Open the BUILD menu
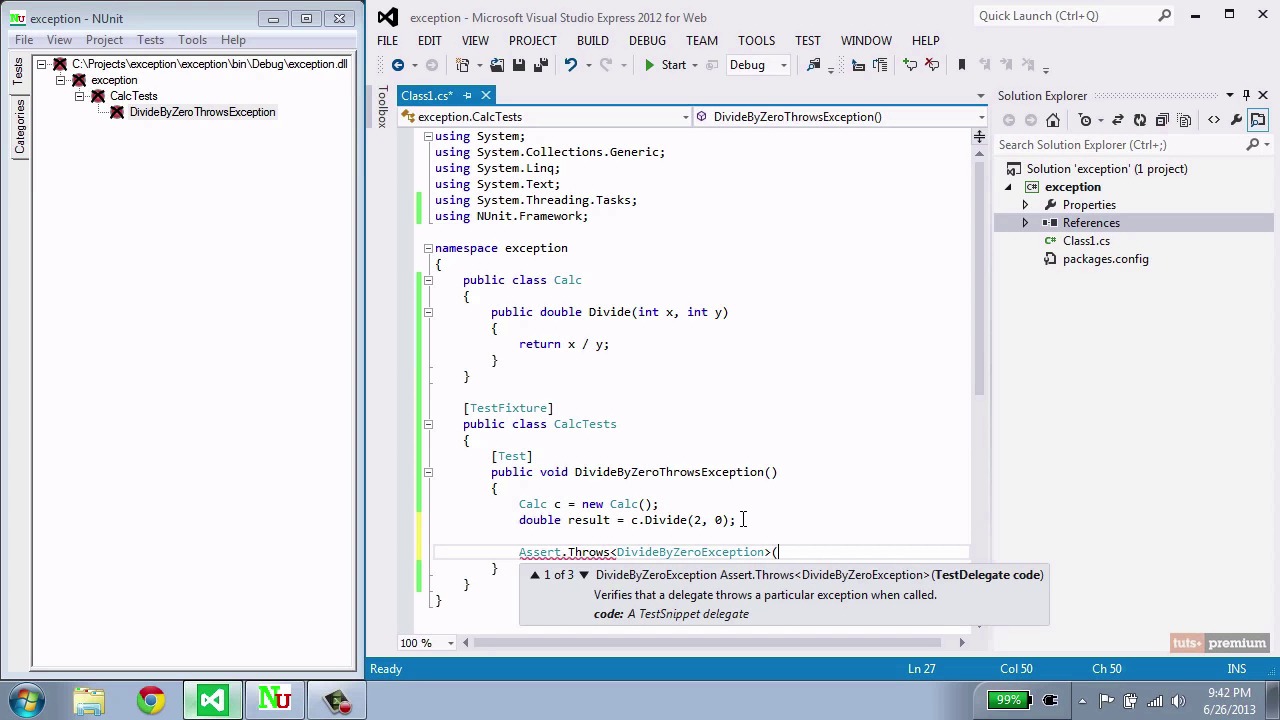The width and height of the screenshot is (1280, 720). point(592,40)
